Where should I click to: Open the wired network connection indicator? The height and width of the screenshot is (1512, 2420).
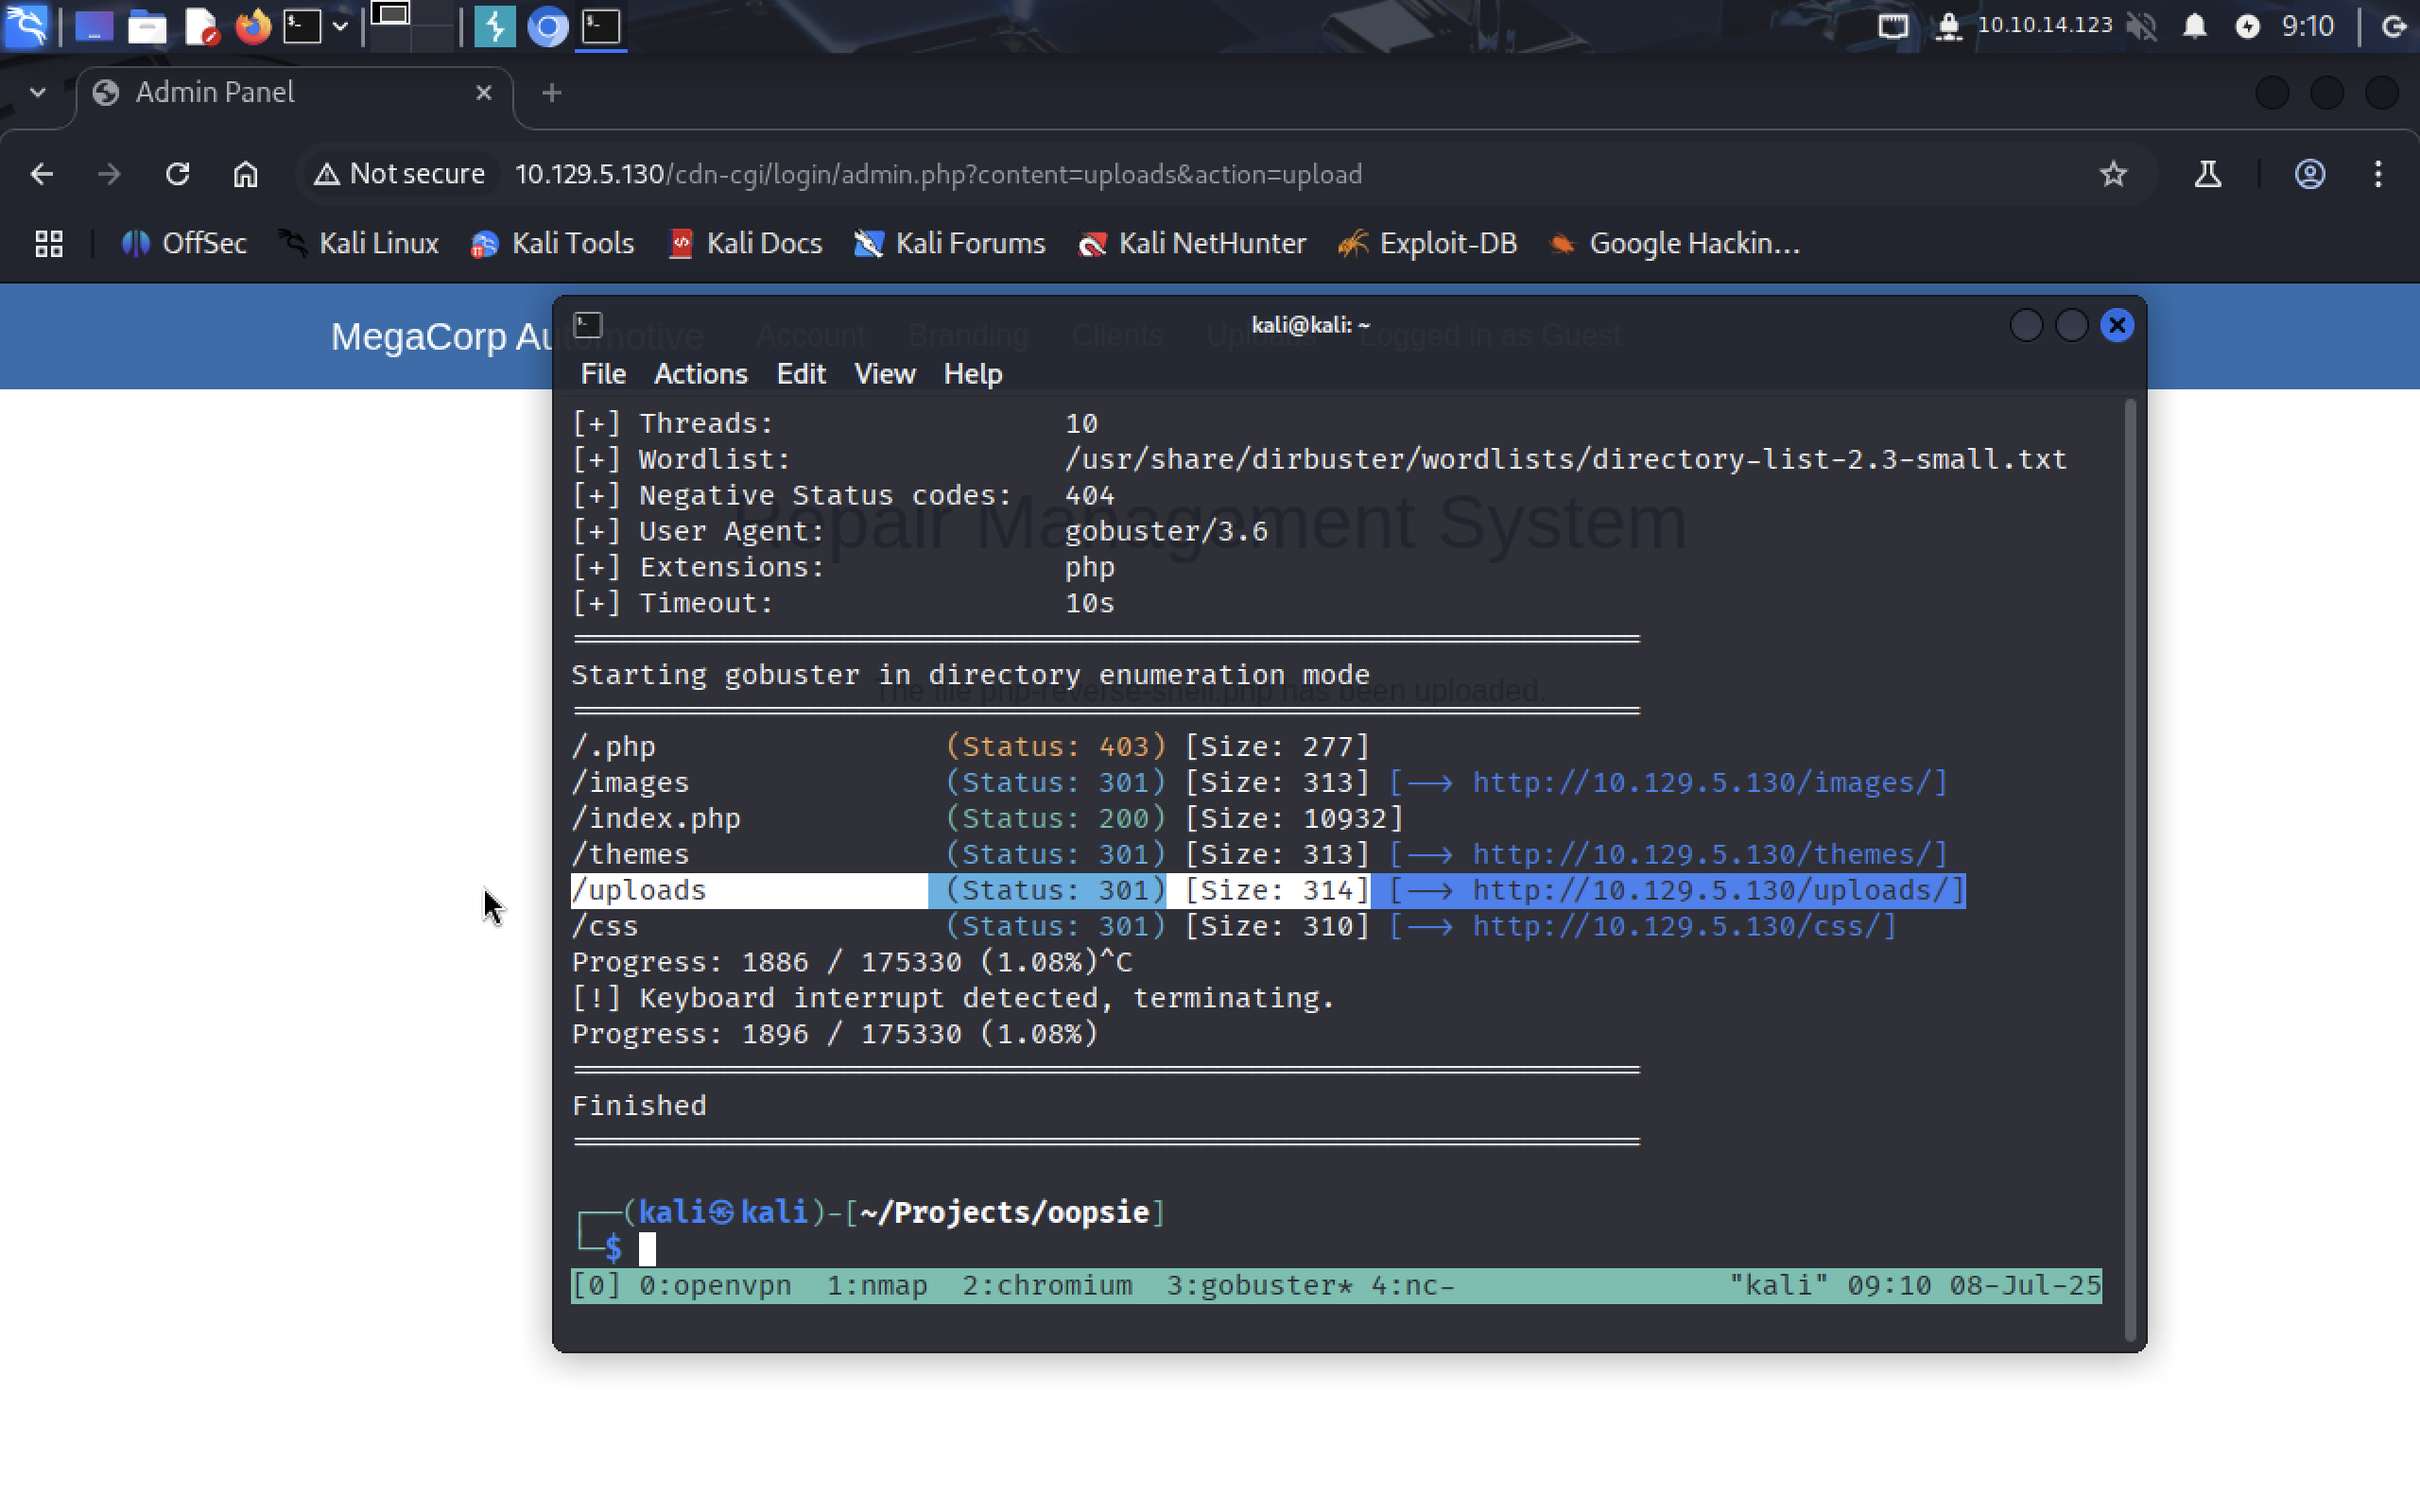(1893, 26)
